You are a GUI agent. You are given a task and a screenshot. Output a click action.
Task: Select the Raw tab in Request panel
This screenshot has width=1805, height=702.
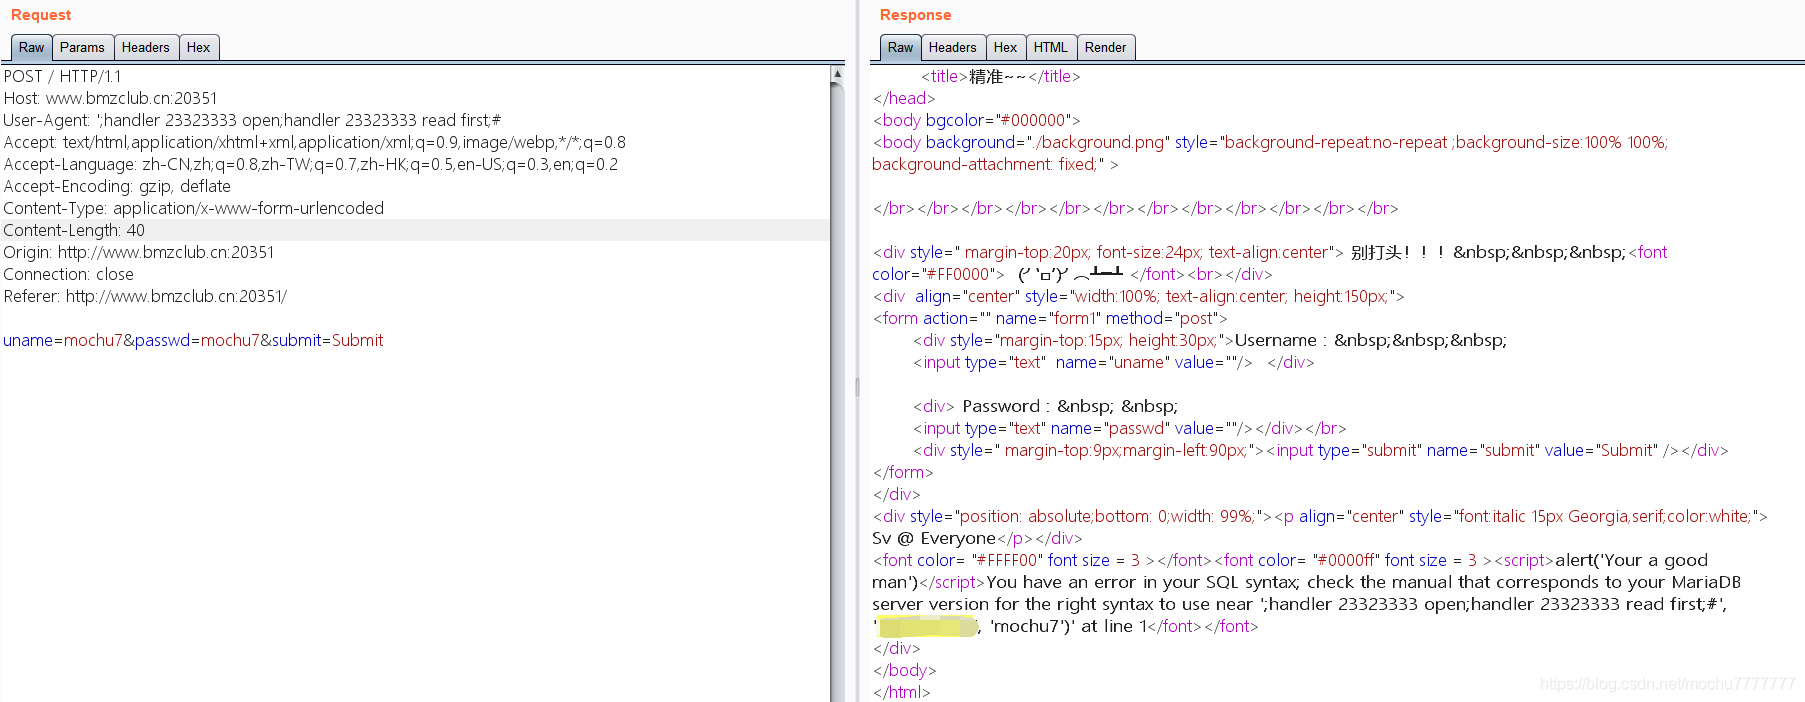[x=31, y=47]
